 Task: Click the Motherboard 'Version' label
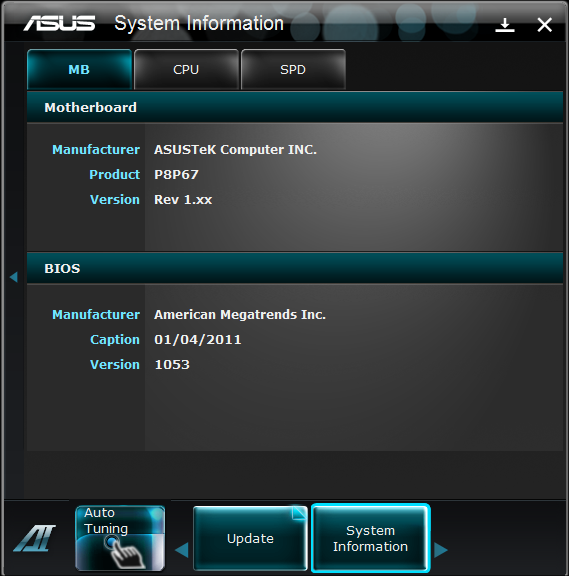[115, 199]
